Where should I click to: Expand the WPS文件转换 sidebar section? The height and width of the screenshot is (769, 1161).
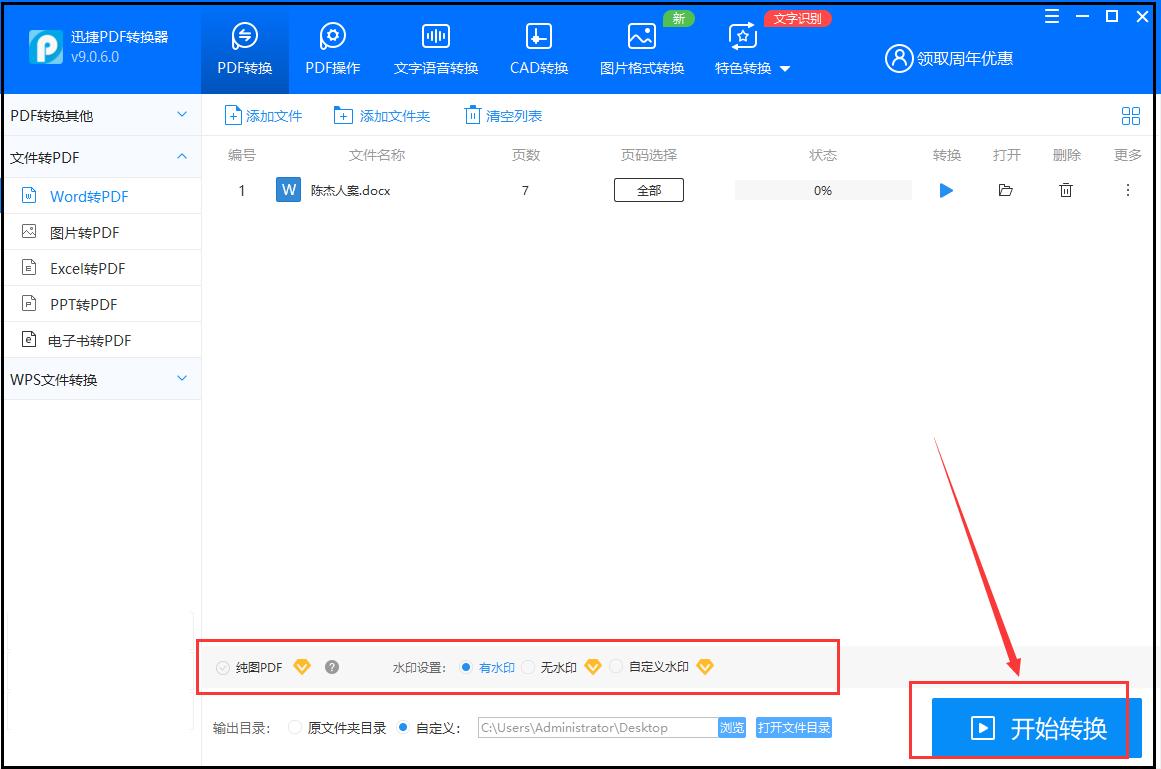181,379
